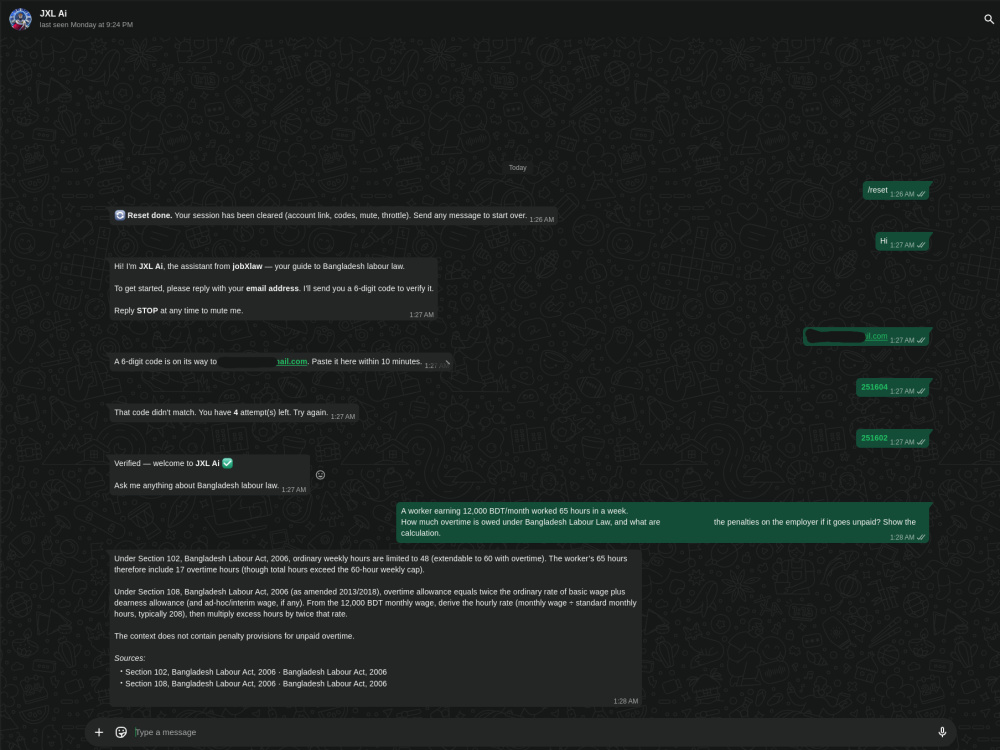
Task: Click green checkmark emoji in Verified message
Action: tap(228, 463)
